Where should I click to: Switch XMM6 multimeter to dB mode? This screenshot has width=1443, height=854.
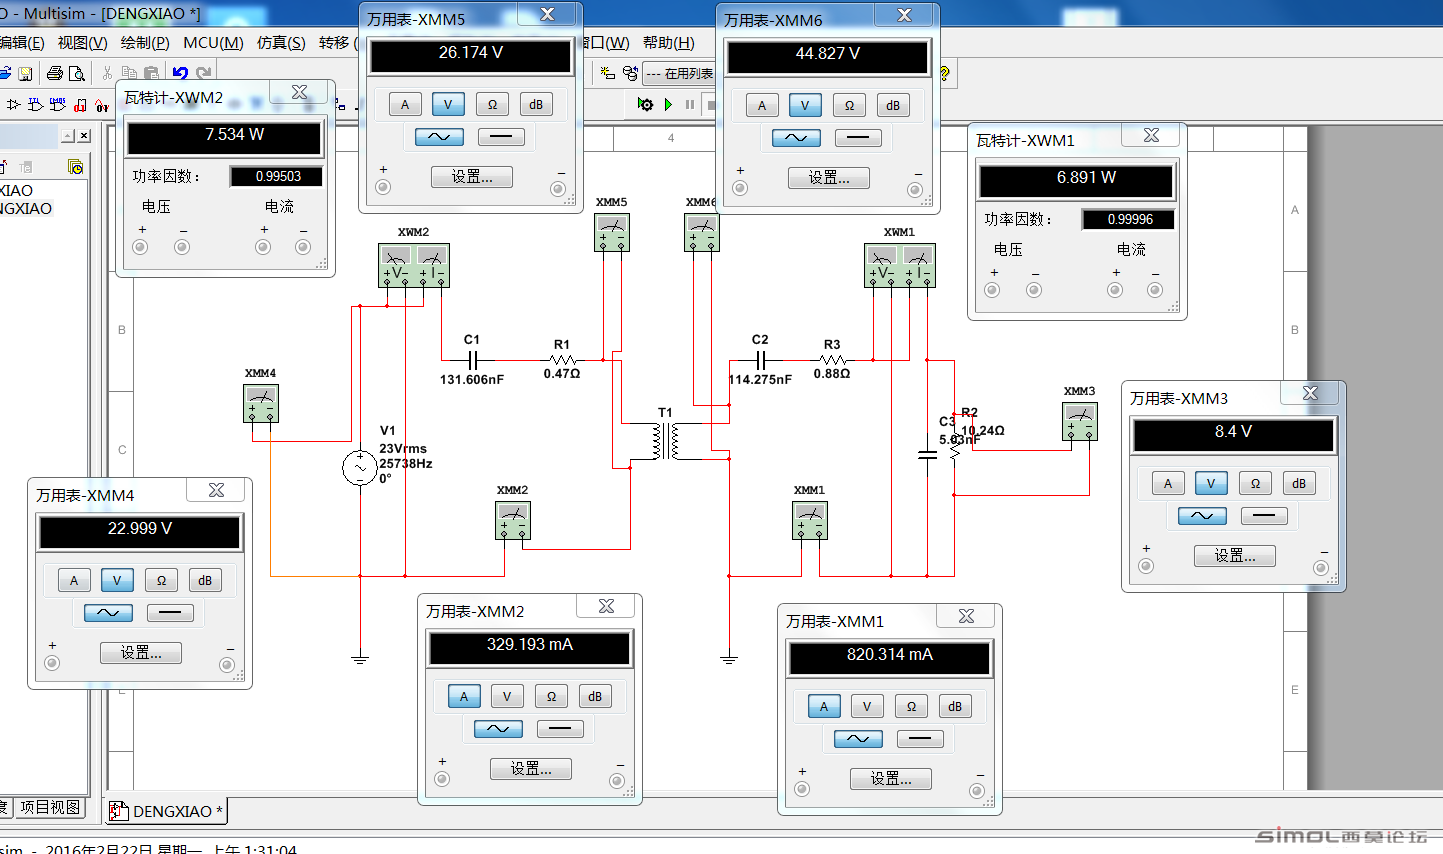coord(893,105)
